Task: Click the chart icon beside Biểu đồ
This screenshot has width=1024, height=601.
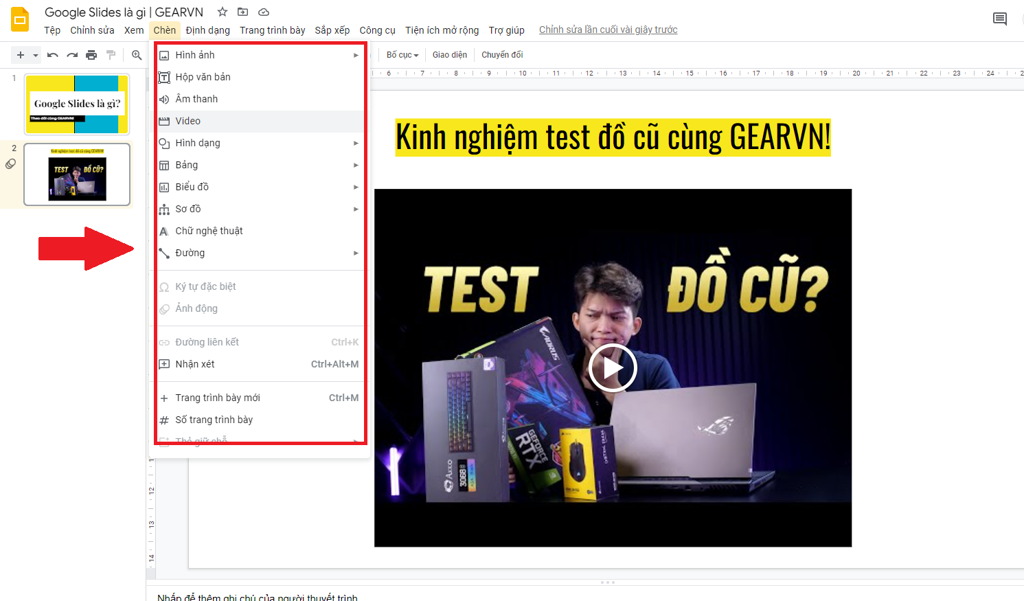Action: tap(164, 187)
